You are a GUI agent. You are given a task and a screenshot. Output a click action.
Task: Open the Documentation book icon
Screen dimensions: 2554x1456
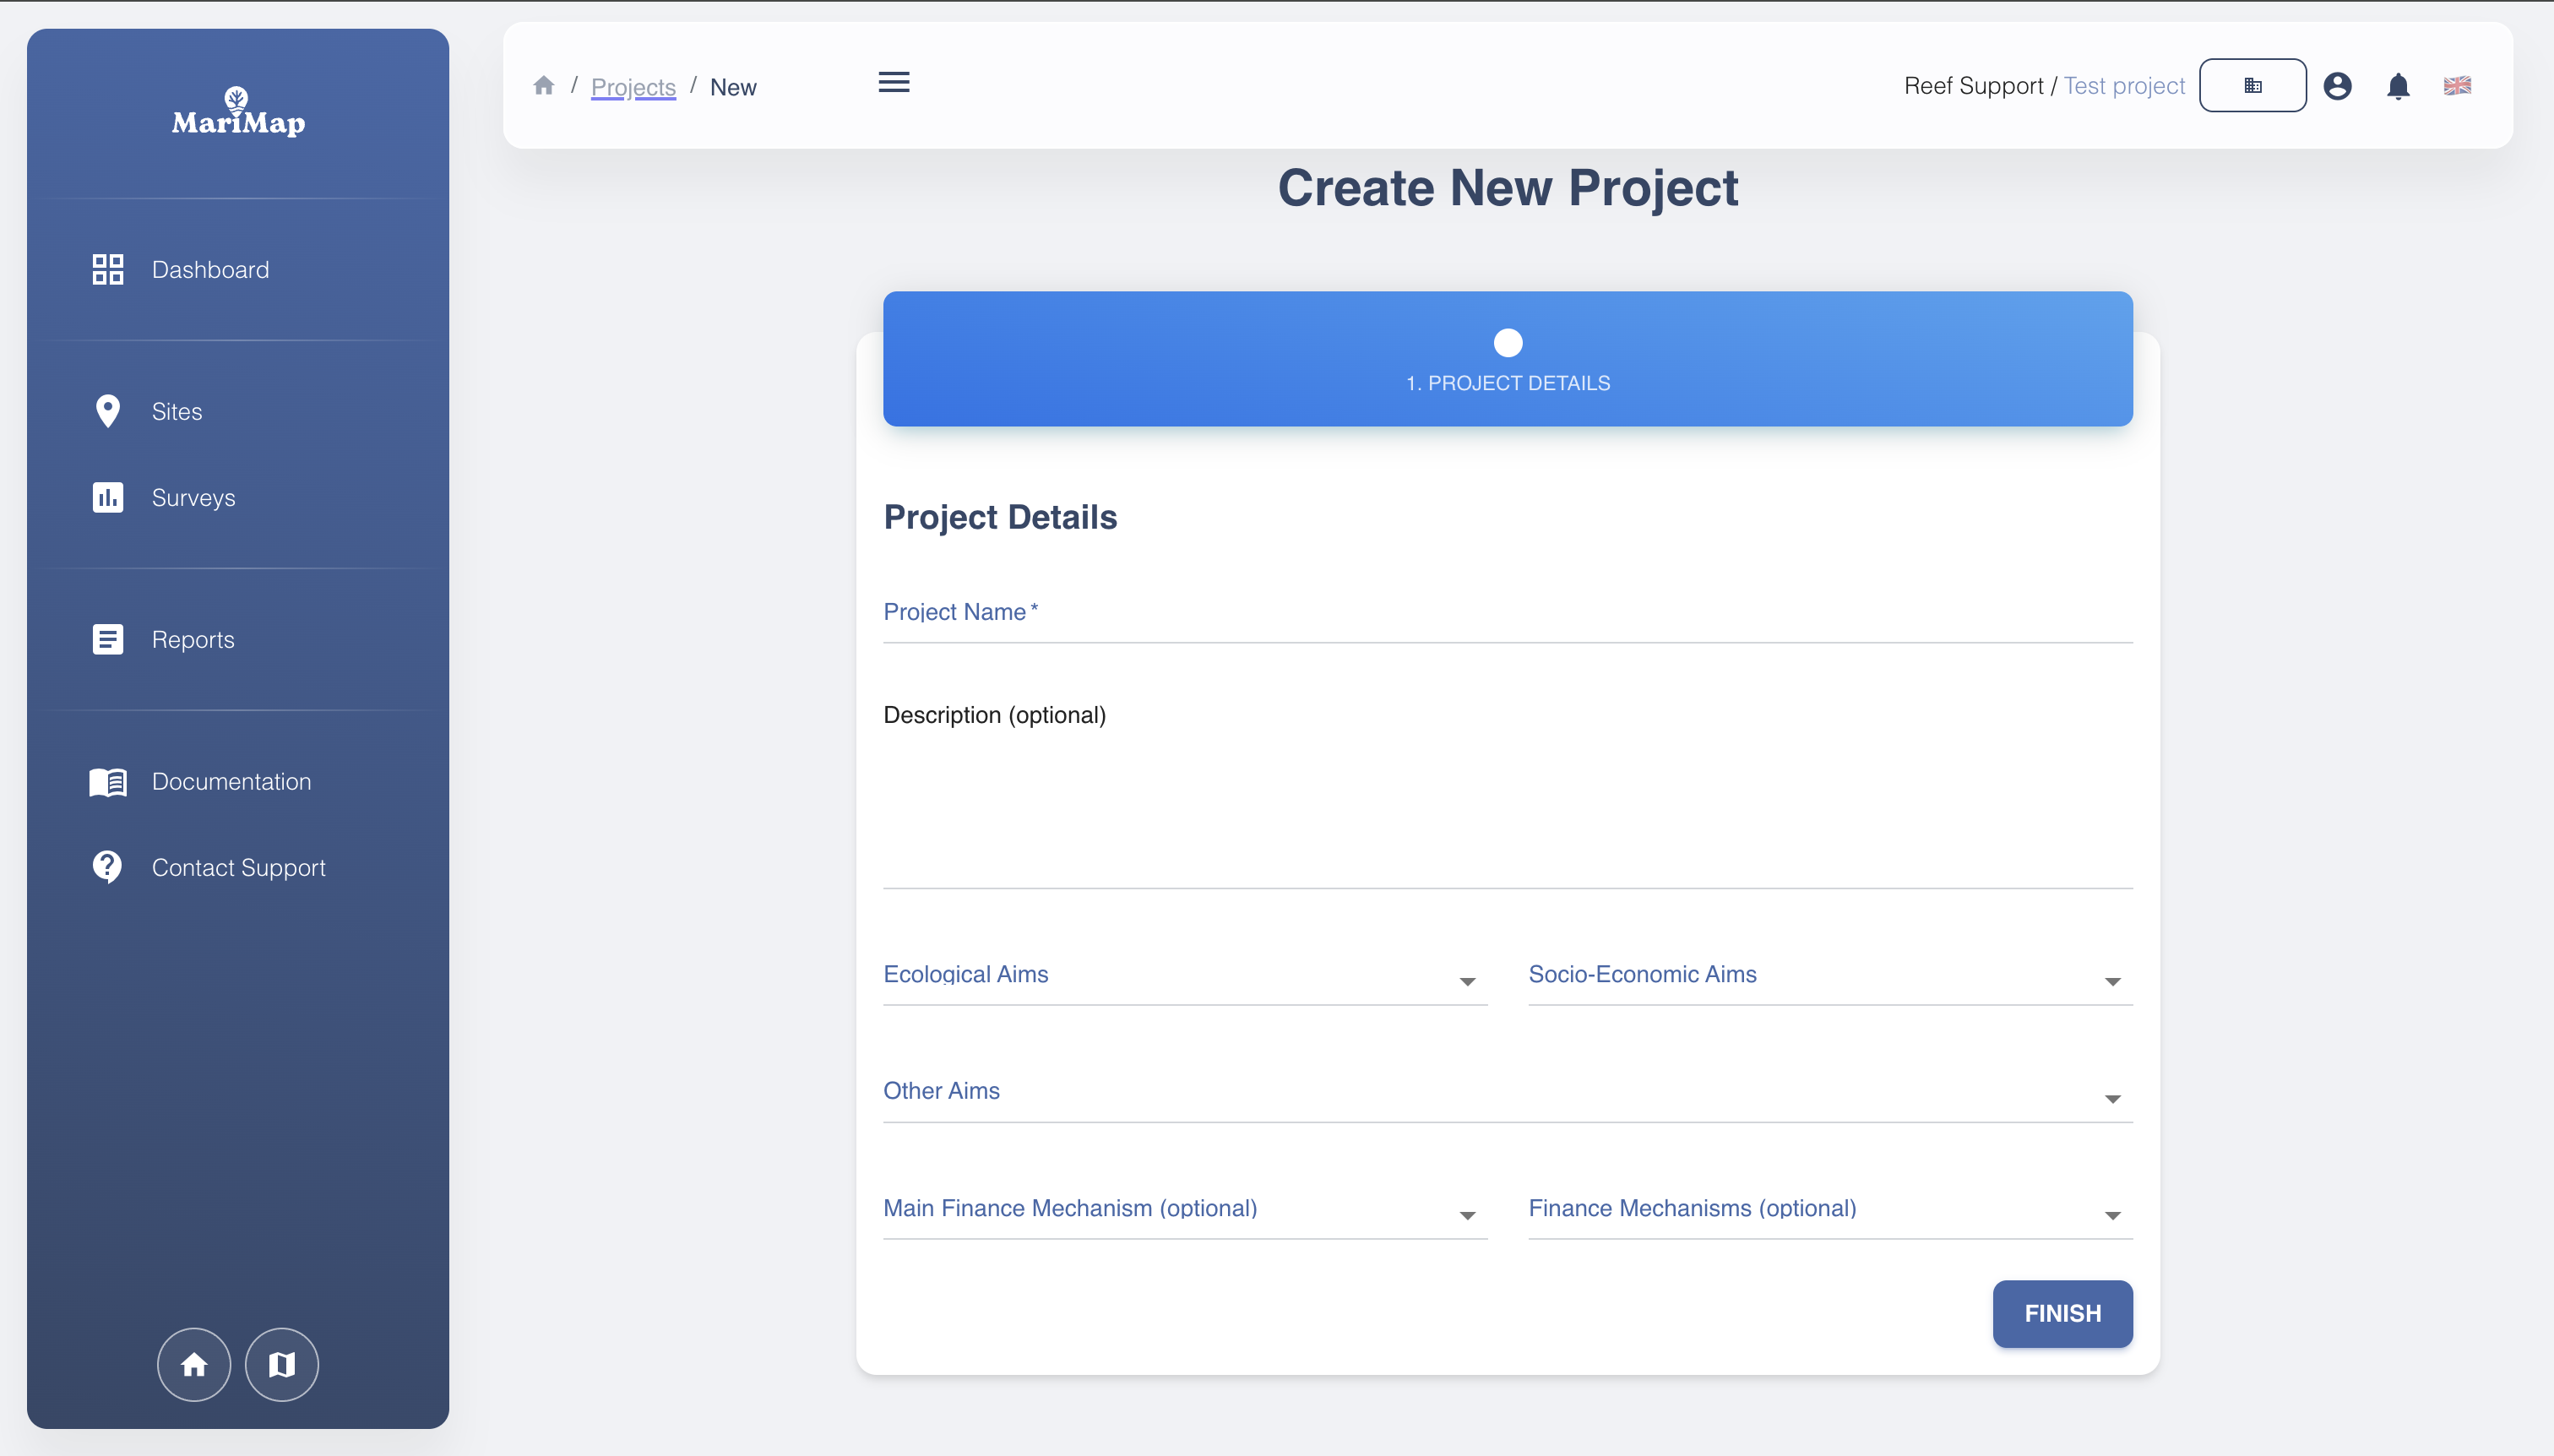tap(107, 782)
